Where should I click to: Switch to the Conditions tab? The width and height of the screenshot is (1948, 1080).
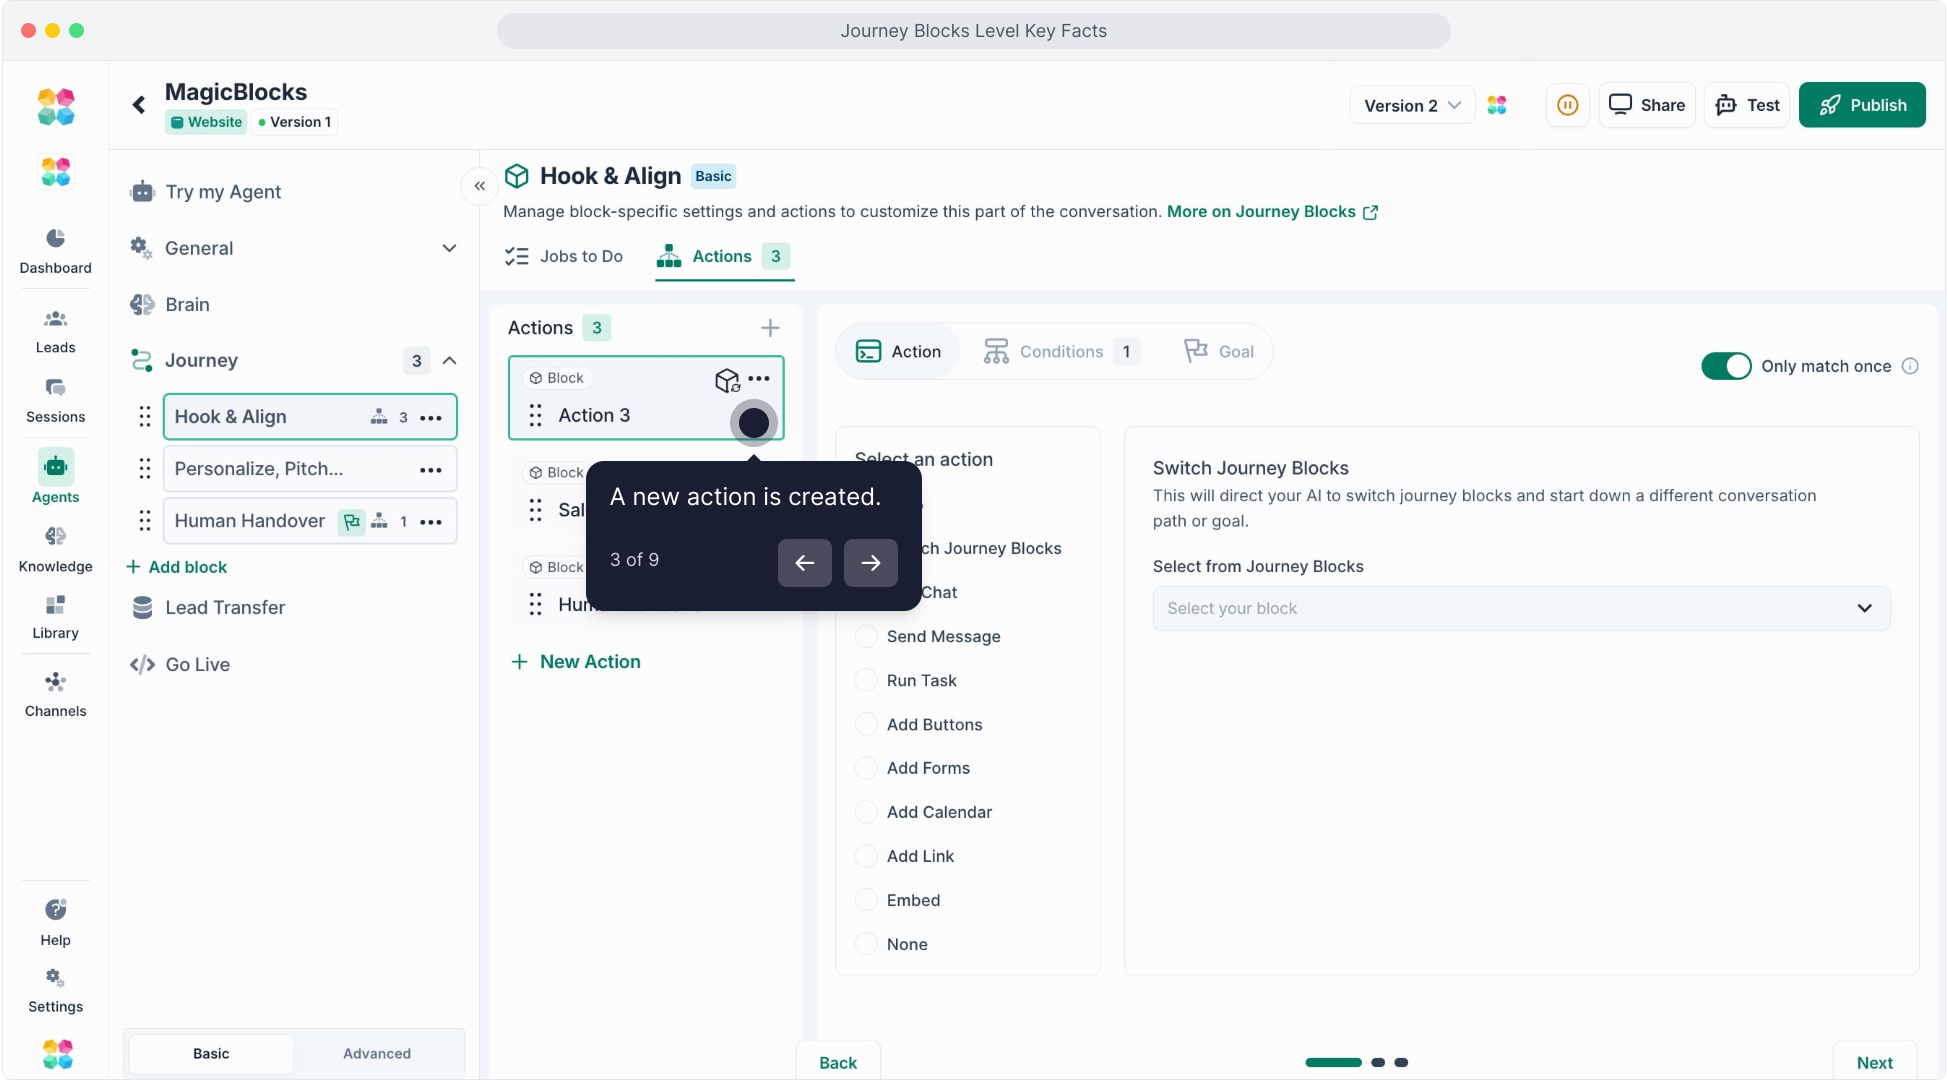[1060, 352]
